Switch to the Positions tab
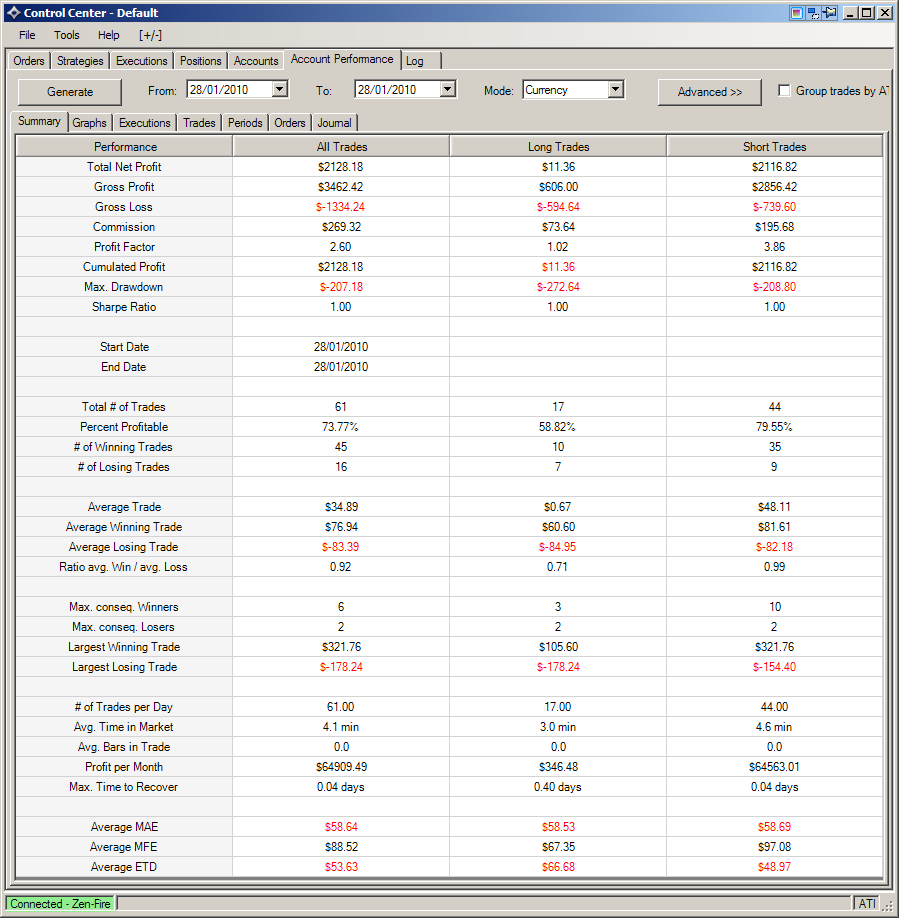The image size is (899, 918). [201, 61]
